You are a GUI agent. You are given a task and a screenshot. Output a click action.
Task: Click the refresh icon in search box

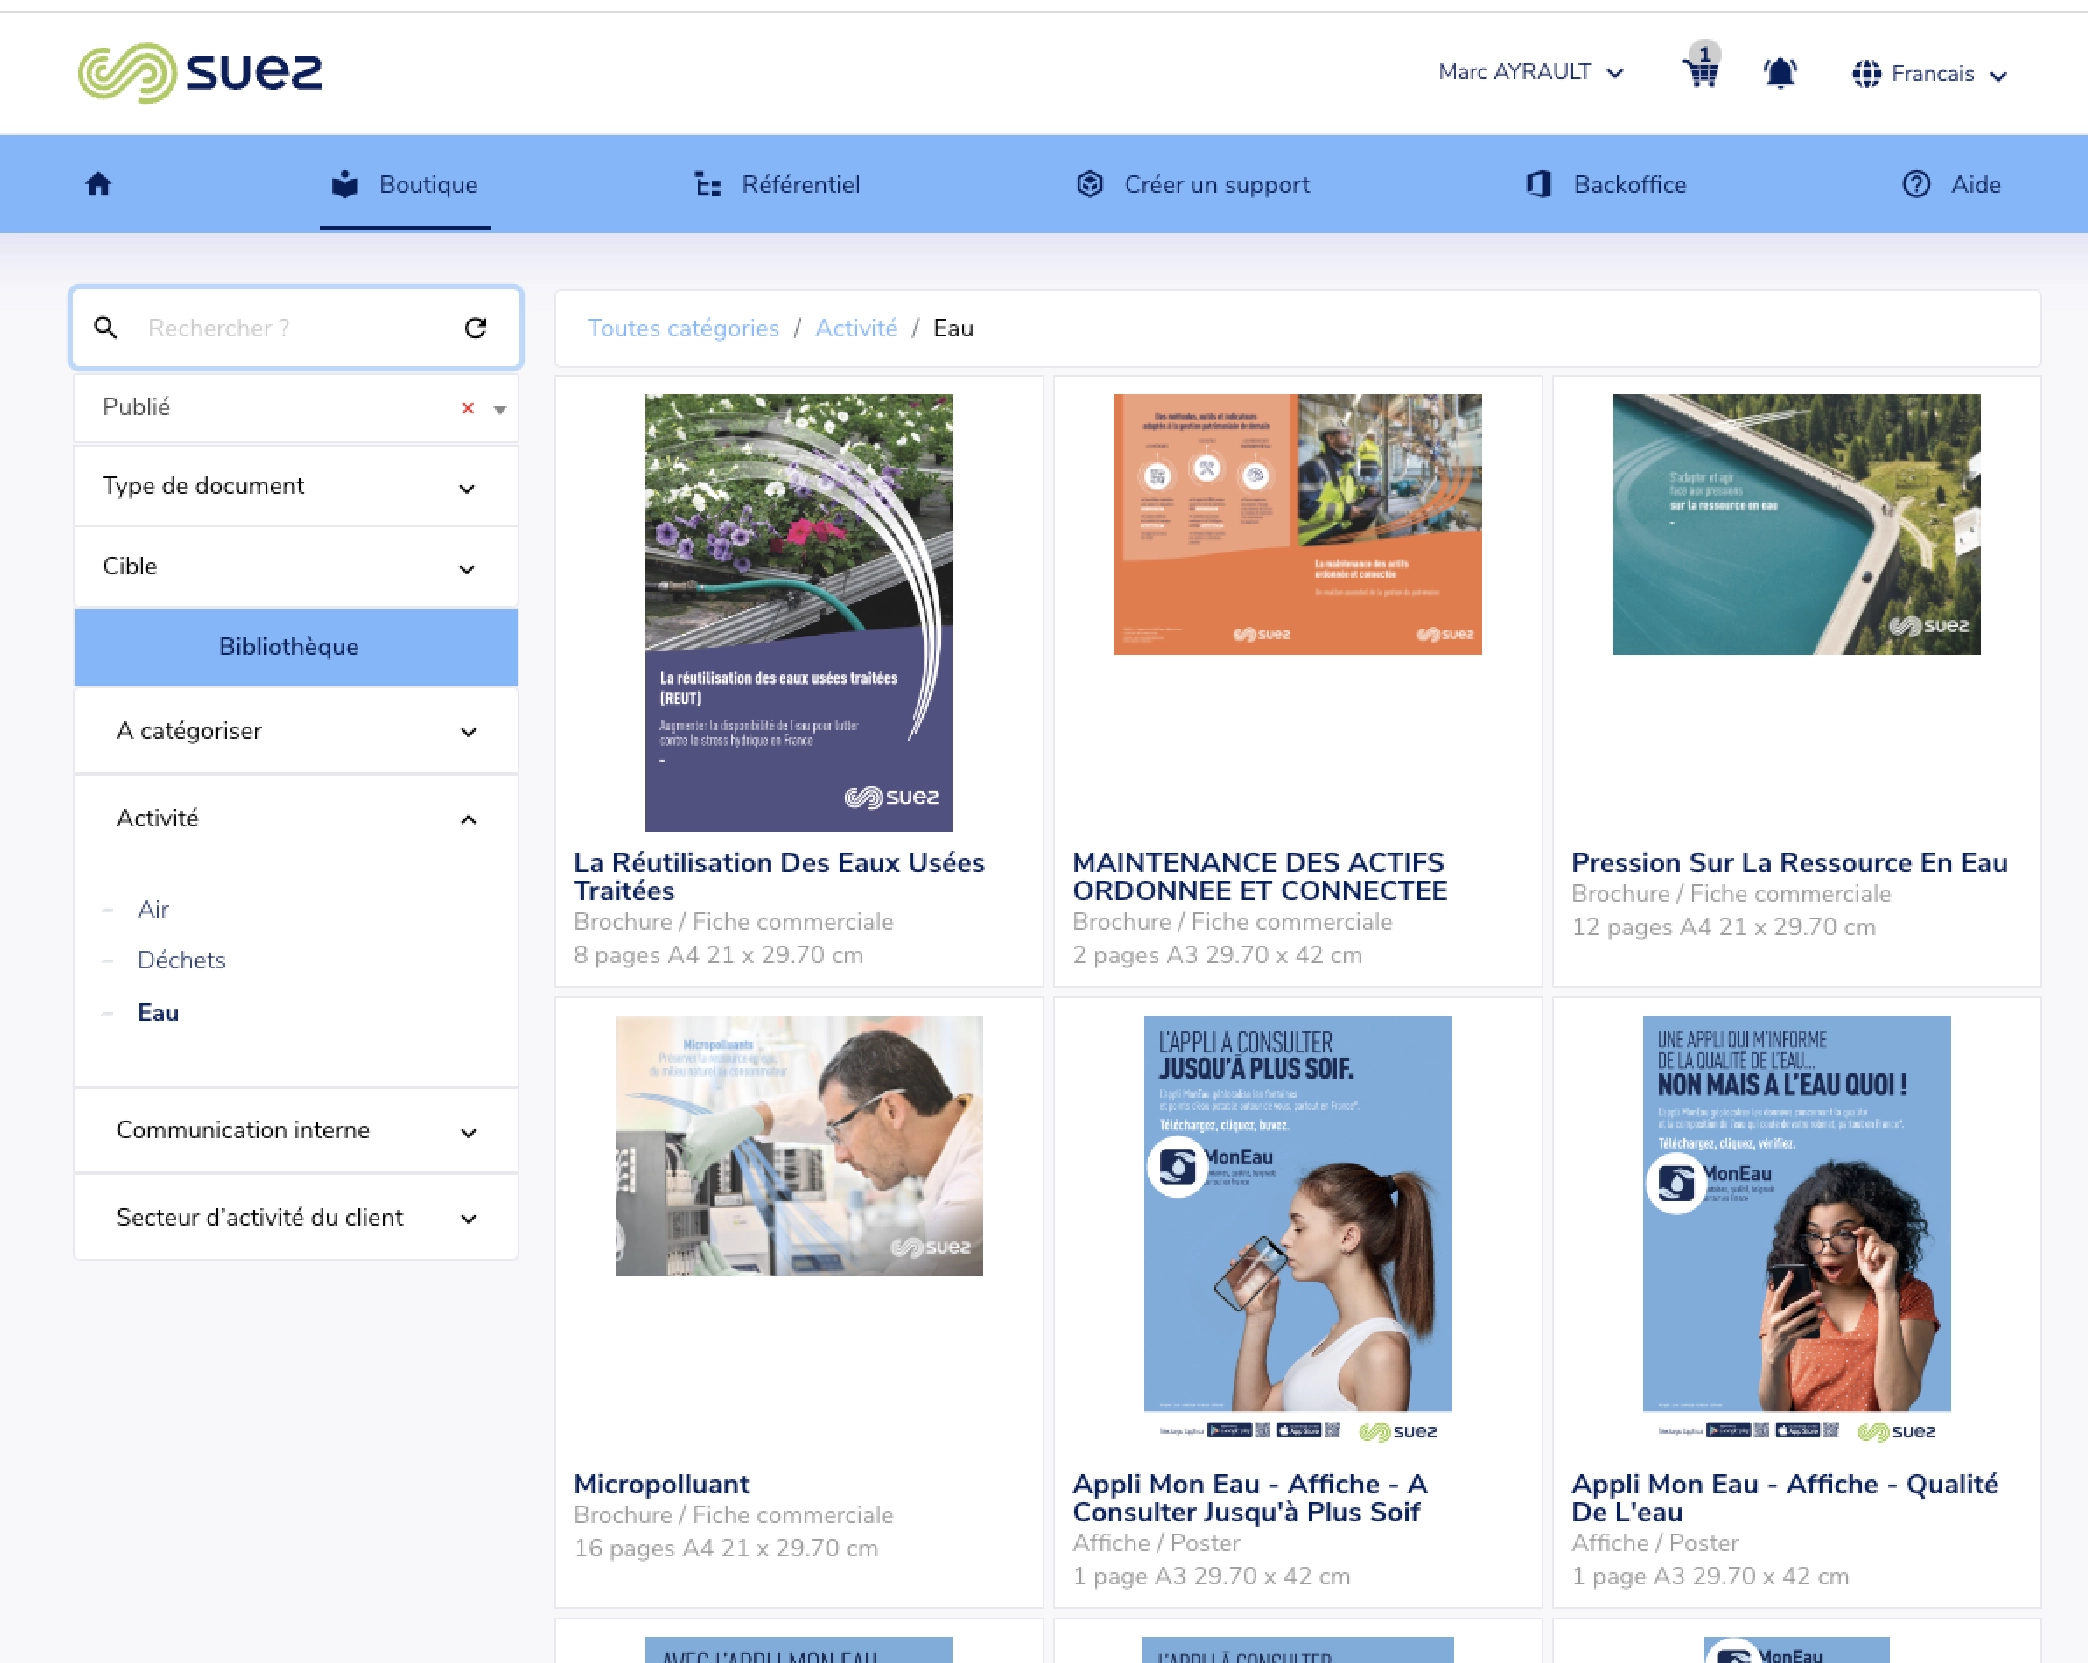[476, 327]
